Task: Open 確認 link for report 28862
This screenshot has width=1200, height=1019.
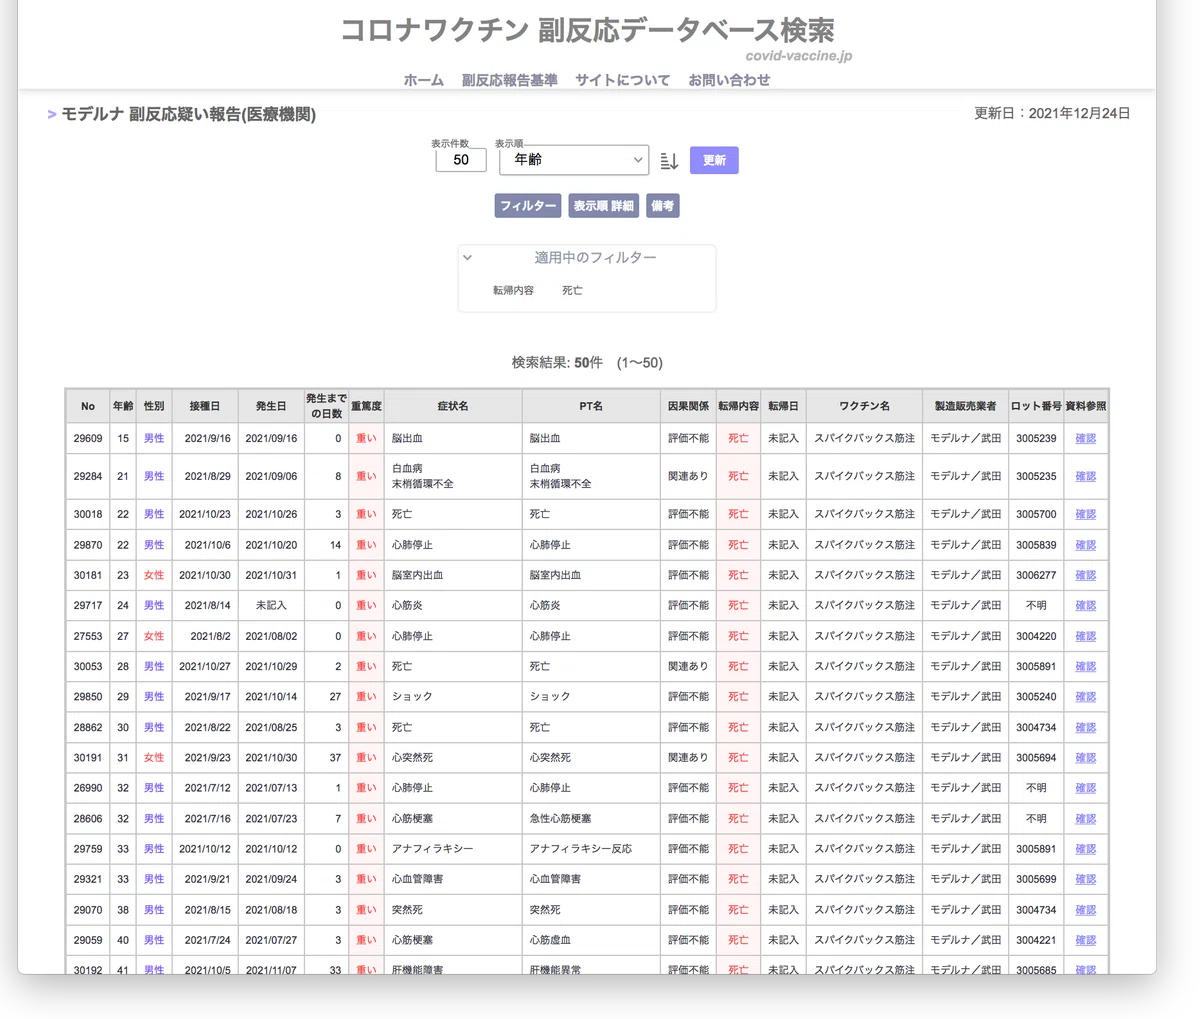Action: 1085,727
